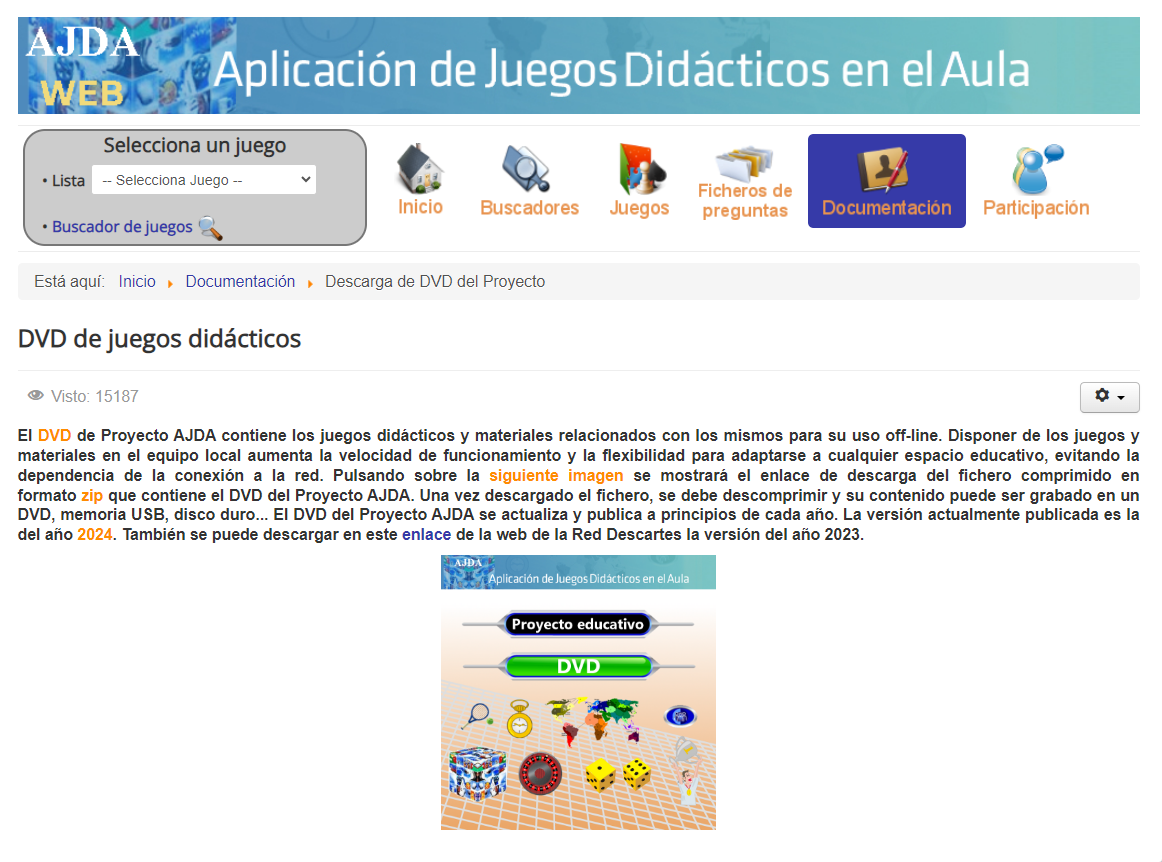The height and width of the screenshot is (862, 1162).
Task: Click the AJDA Web header banner
Action: click(578, 66)
